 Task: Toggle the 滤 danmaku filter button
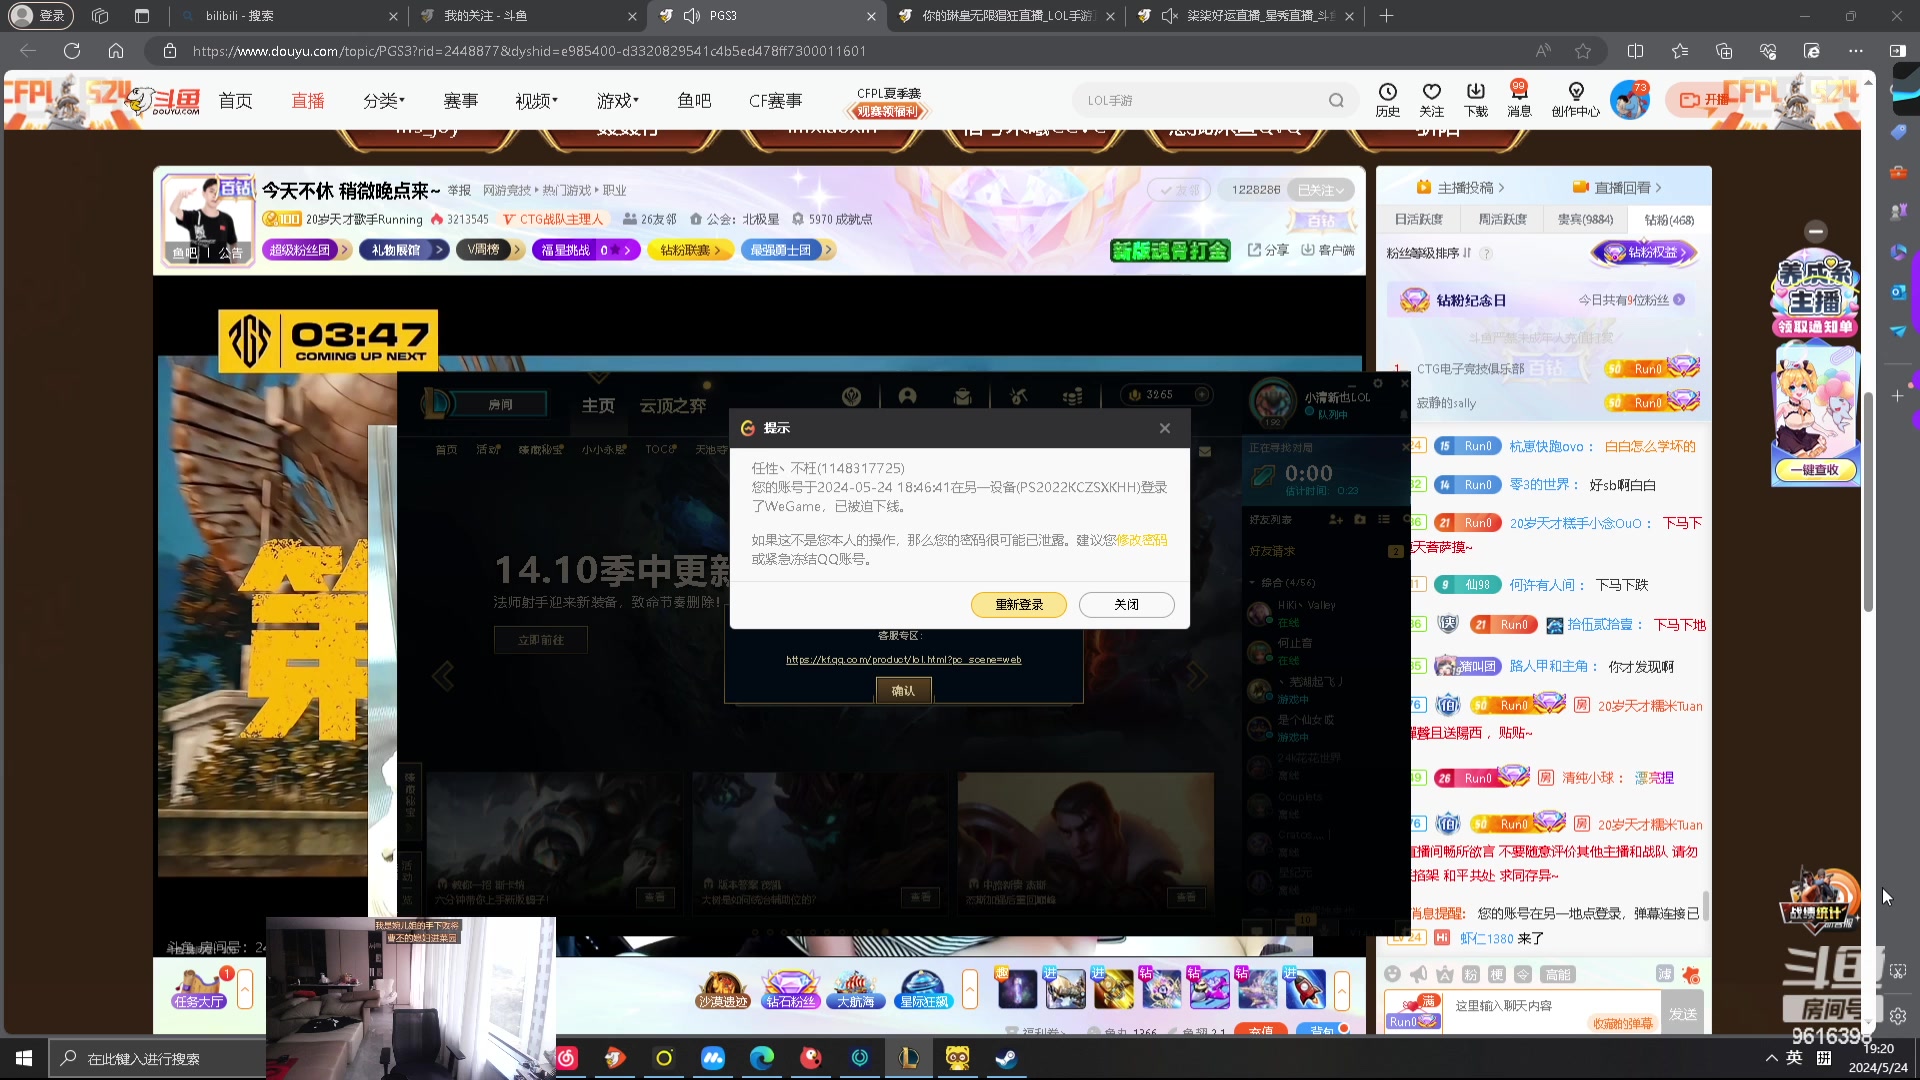[x=1664, y=974]
